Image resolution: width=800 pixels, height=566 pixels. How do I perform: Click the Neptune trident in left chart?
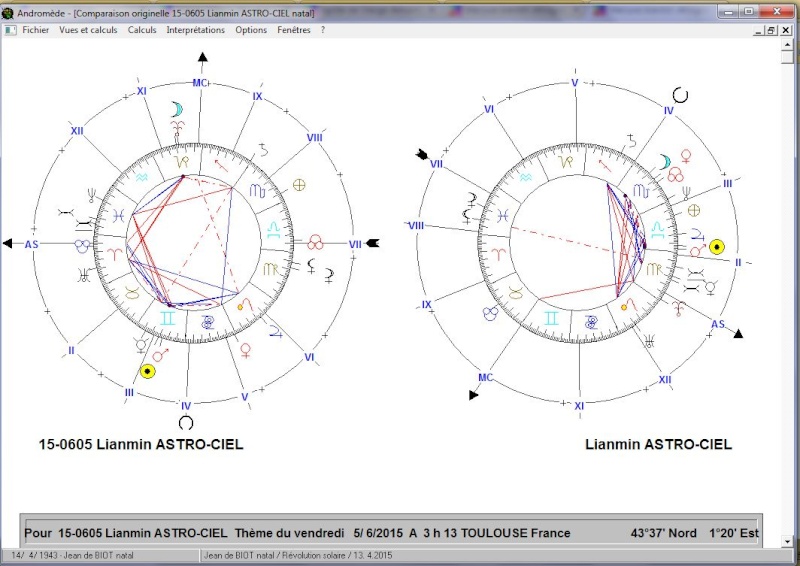(x=92, y=194)
